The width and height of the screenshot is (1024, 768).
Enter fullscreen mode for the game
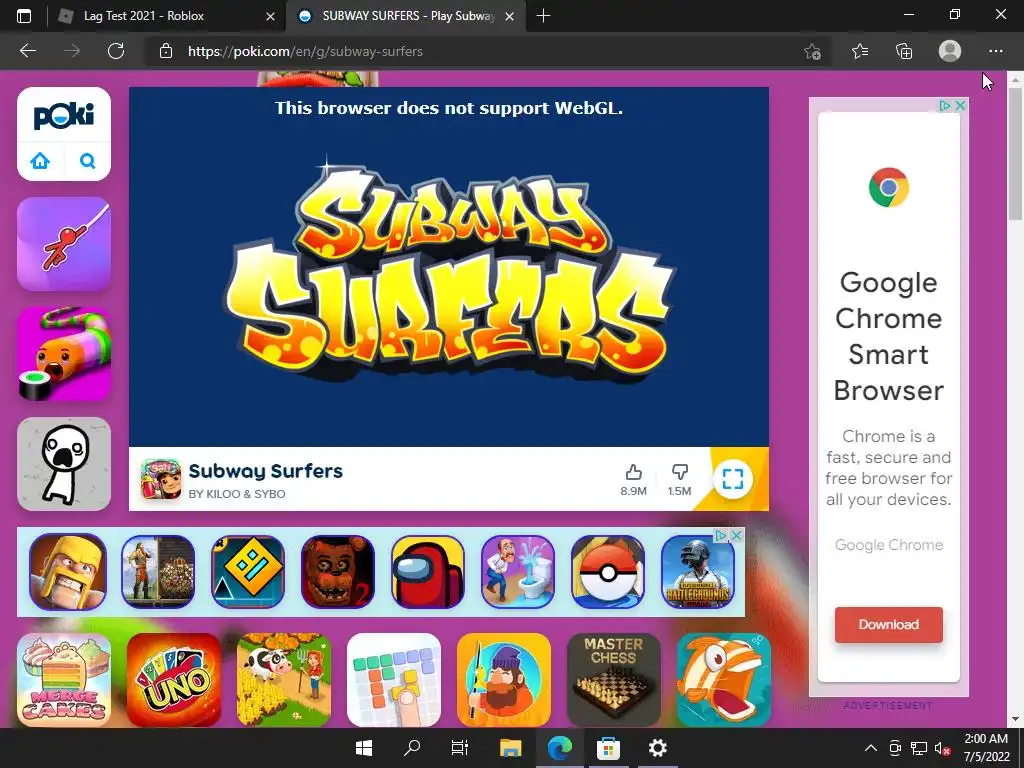(x=733, y=479)
